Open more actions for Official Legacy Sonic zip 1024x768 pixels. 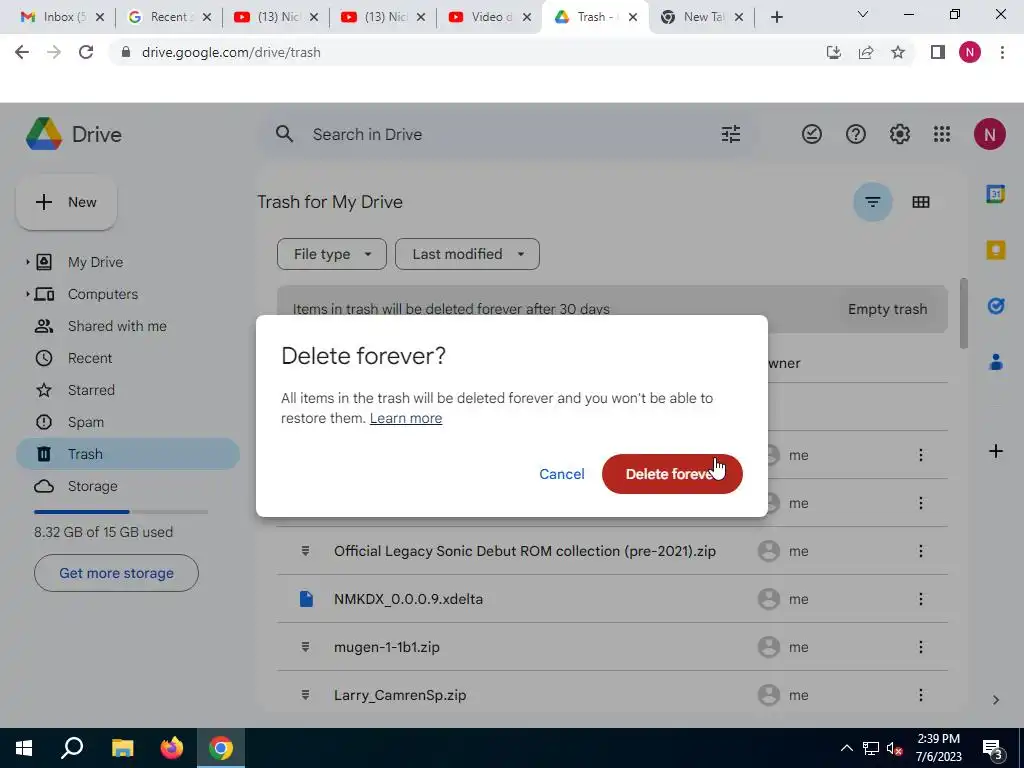921,551
